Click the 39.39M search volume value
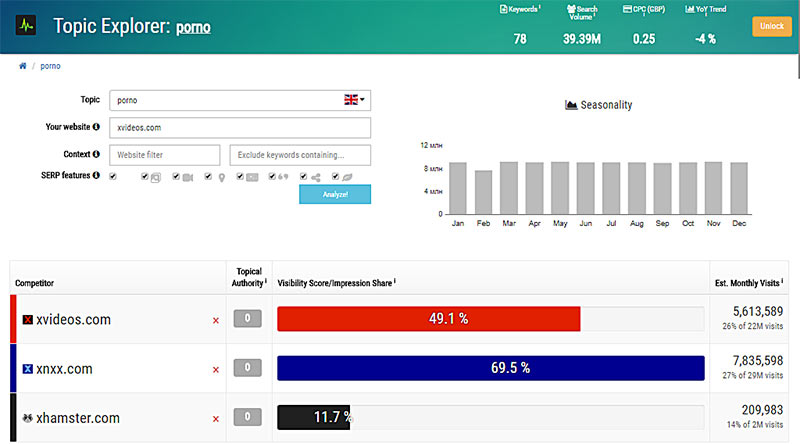This screenshot has height=444, width=800. [x=582, y=39]
